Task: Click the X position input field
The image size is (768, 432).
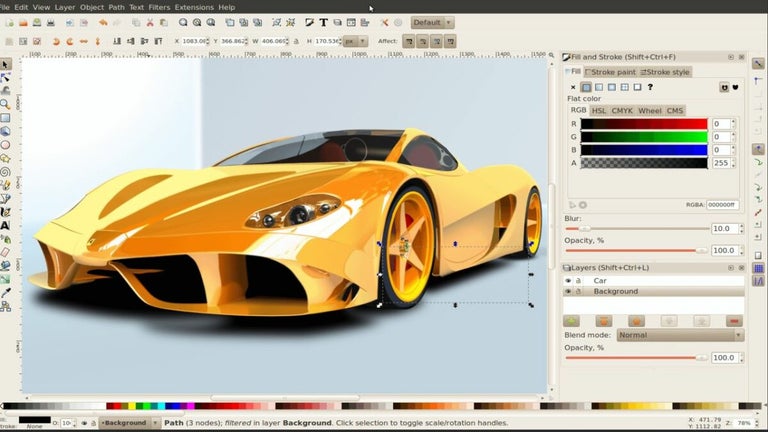Action: tap(194, 42)
